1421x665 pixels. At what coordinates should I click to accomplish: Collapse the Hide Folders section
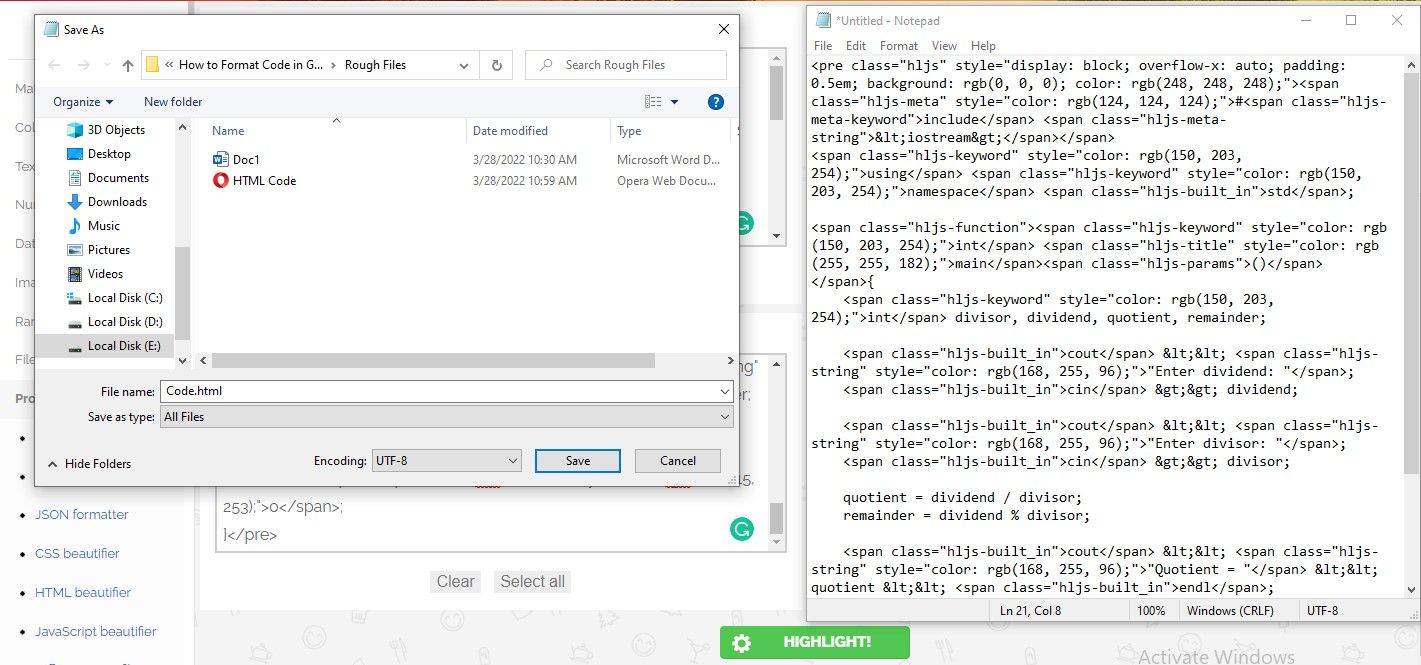[93, 463]
